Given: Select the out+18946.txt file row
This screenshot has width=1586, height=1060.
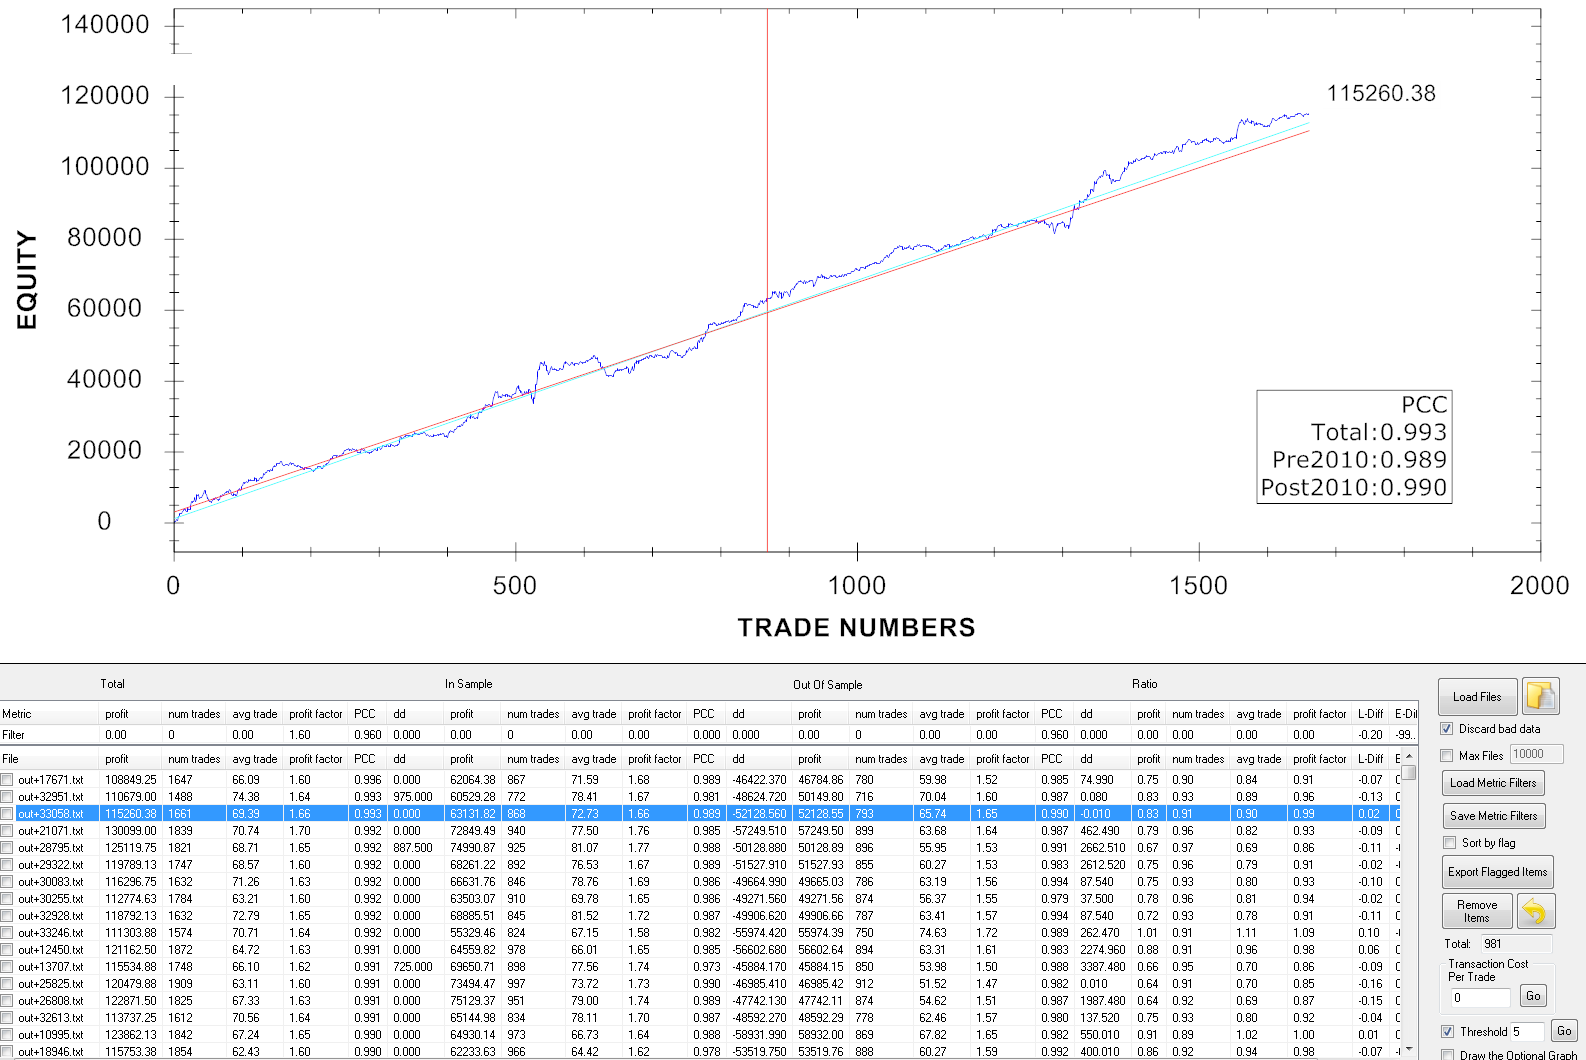Looking at the screenshot, I should click(700, 1052).
